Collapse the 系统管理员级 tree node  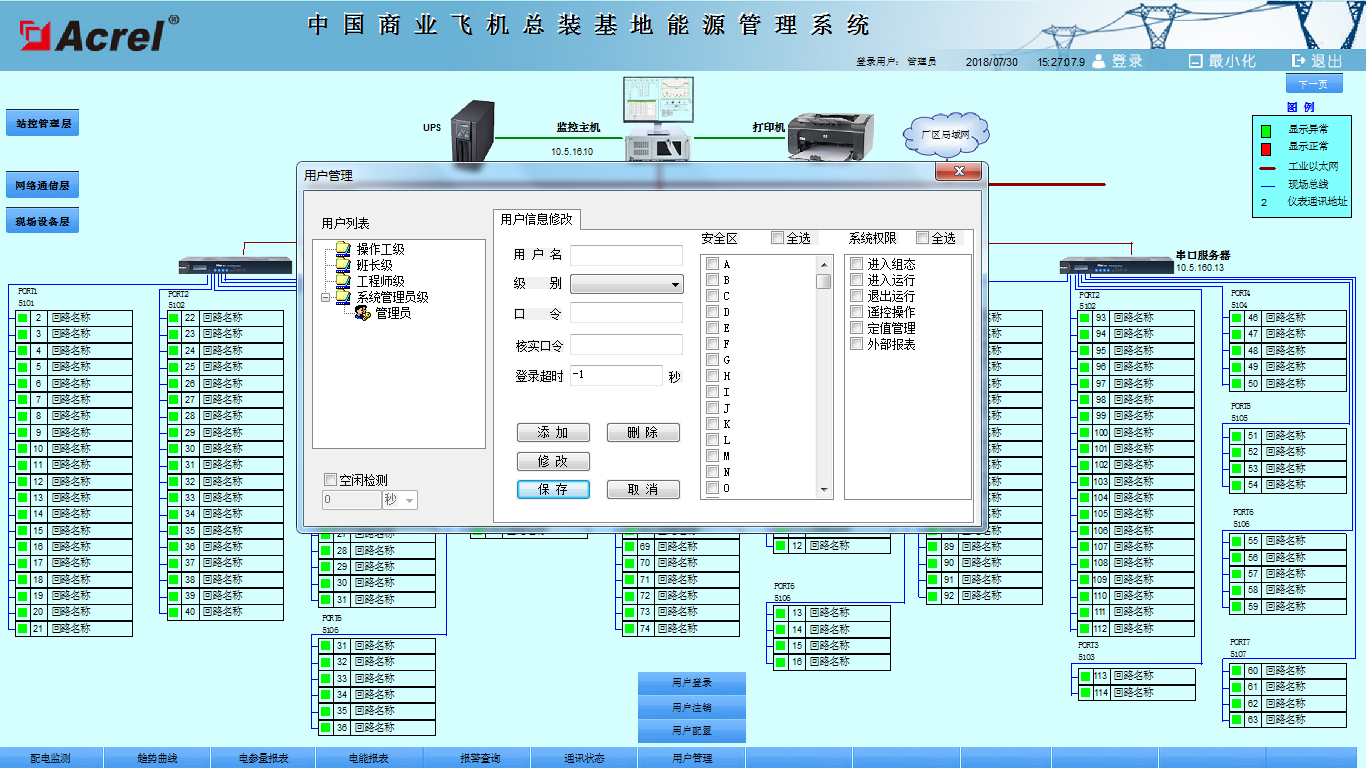click(326, 297)
